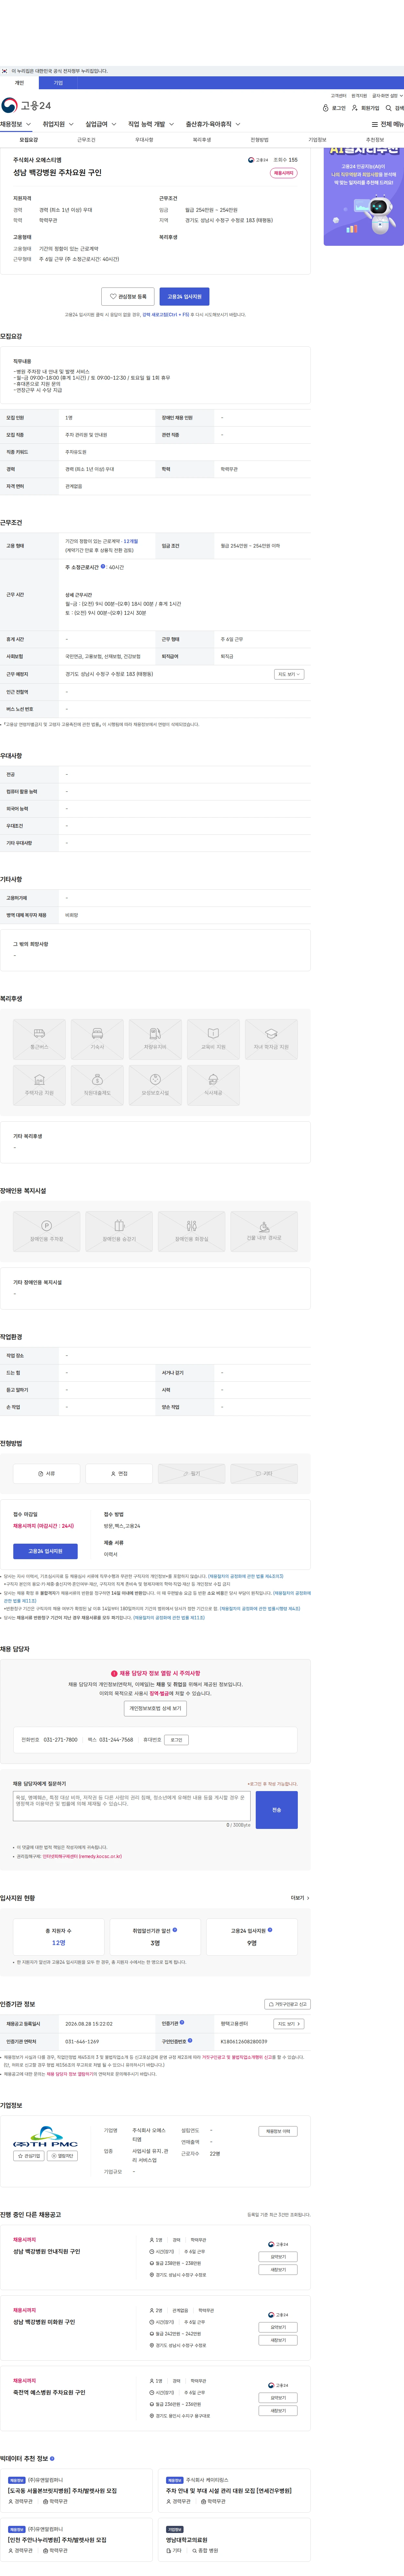Image resolution: width=404 pixels, height=2576 pixels.
Task: Expand 채용정보 navigation menu
Action: pos(16,124)
